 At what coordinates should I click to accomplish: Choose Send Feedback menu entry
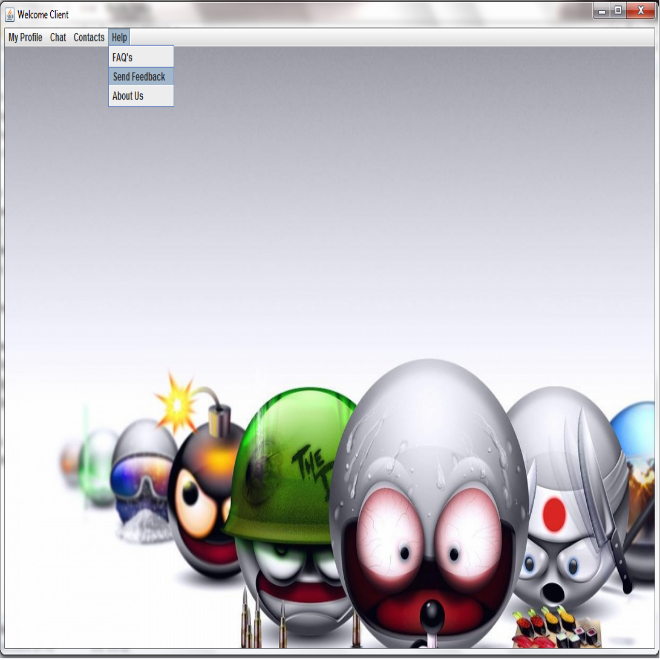[x=141, y=77]
